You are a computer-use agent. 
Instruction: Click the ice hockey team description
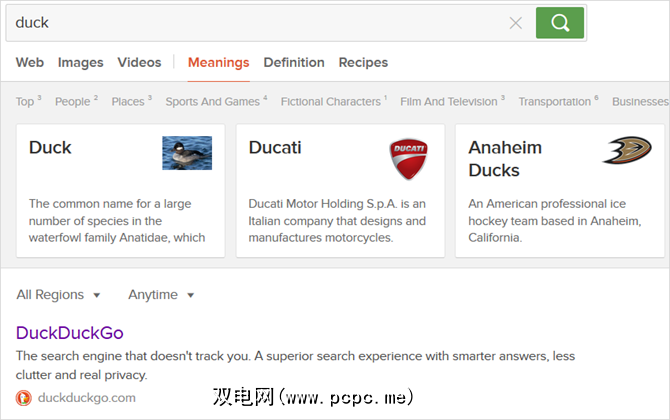click(x=555, y=220)
